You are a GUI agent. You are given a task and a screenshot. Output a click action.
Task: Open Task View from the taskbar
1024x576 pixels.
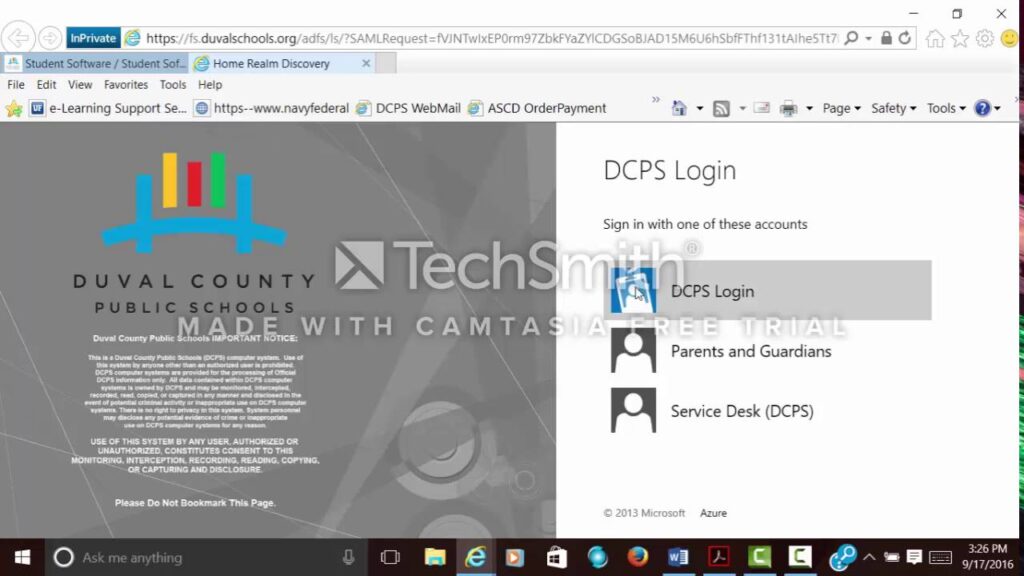390,558
